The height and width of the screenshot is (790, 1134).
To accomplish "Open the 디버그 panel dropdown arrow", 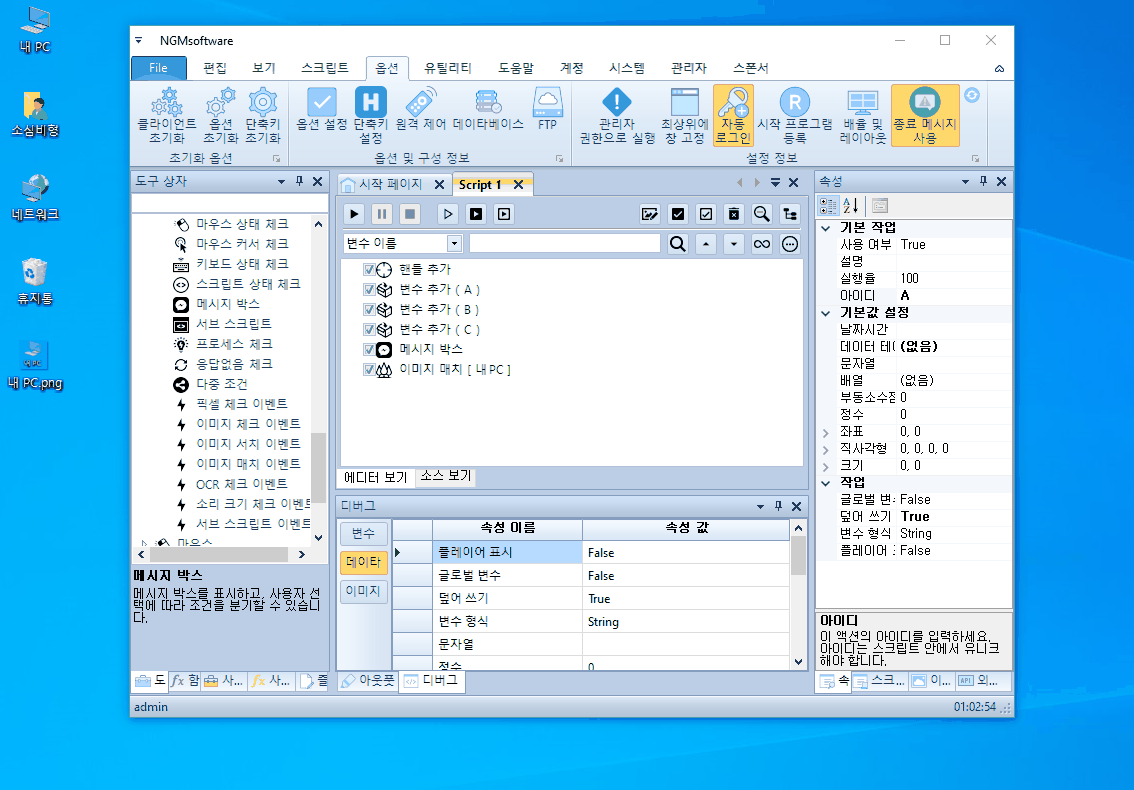I will [x=760, y=506].
